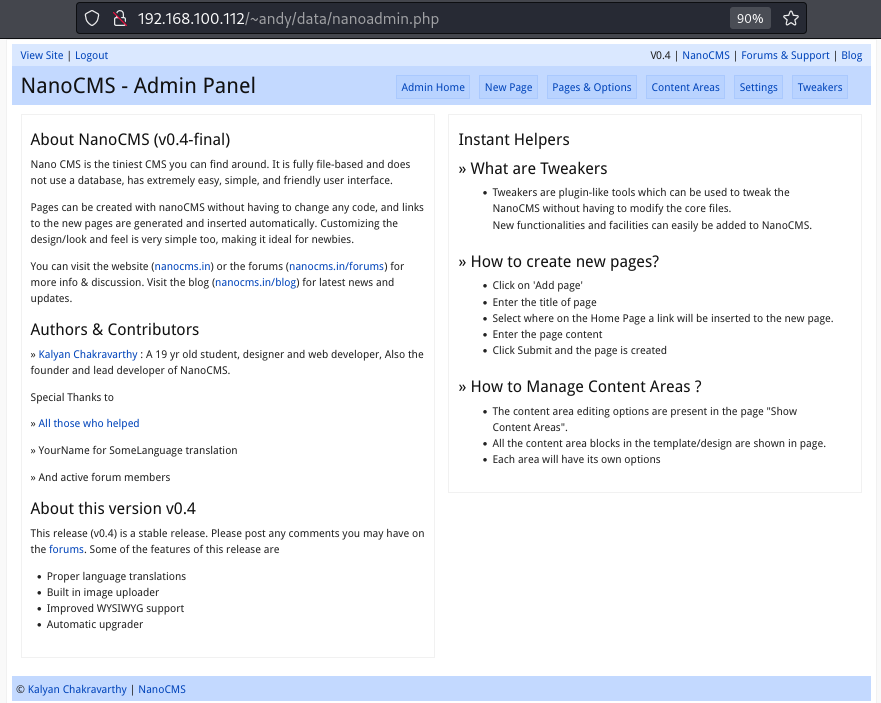Open the Settings tab
881x703 pixels.
[x=758, y=87]
